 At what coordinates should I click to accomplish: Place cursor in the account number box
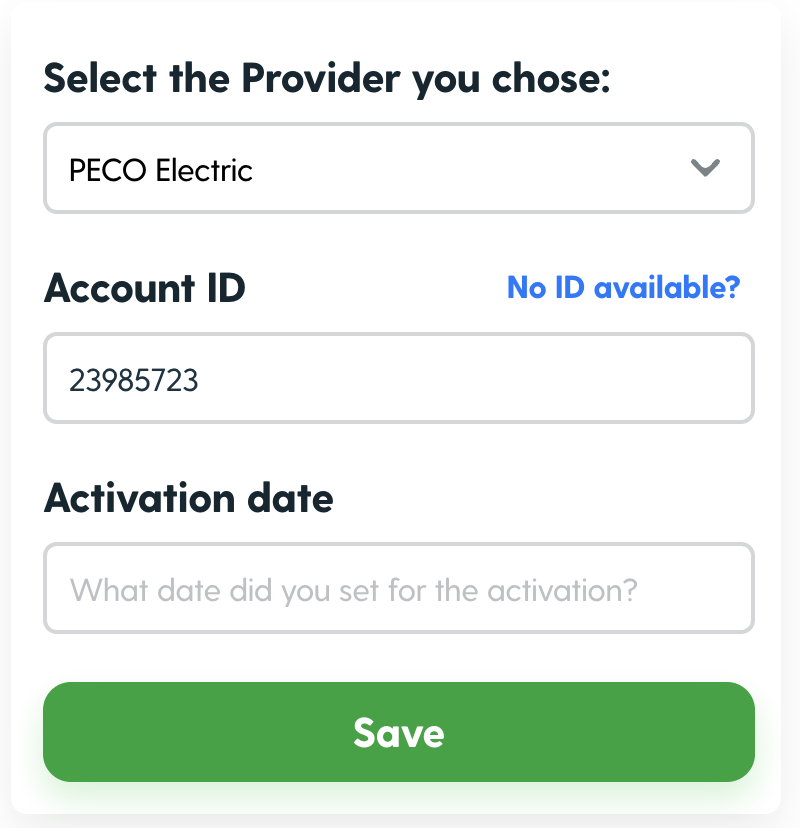(x=398, y=378)
